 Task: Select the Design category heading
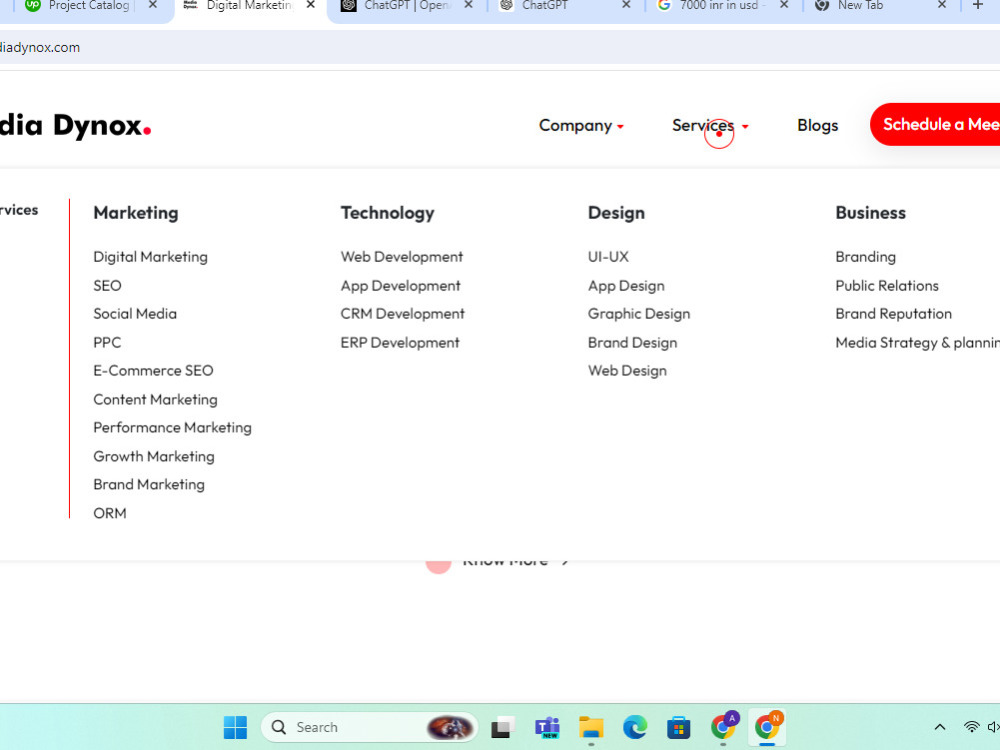click(617, 213)
